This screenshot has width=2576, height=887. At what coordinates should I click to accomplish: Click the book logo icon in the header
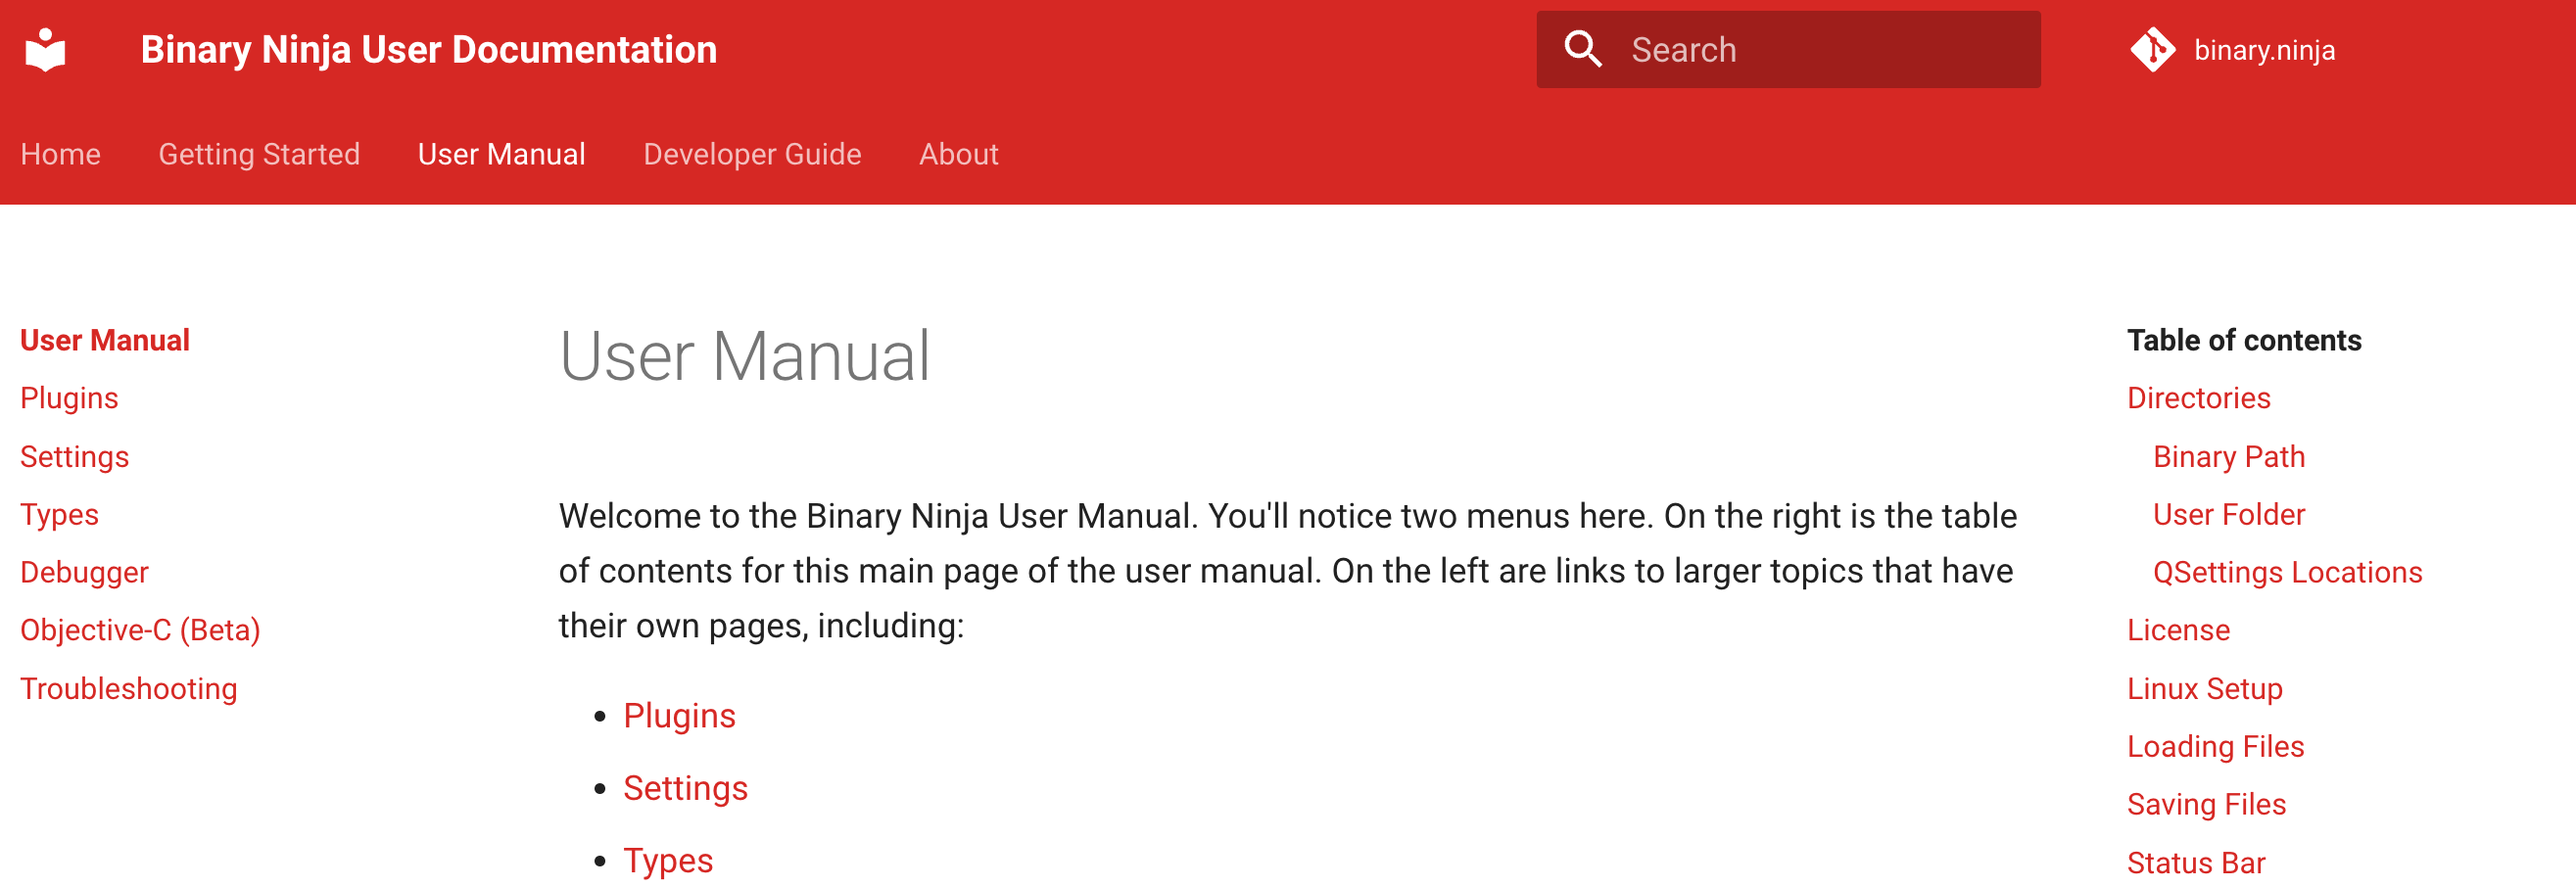coord(46,49)
